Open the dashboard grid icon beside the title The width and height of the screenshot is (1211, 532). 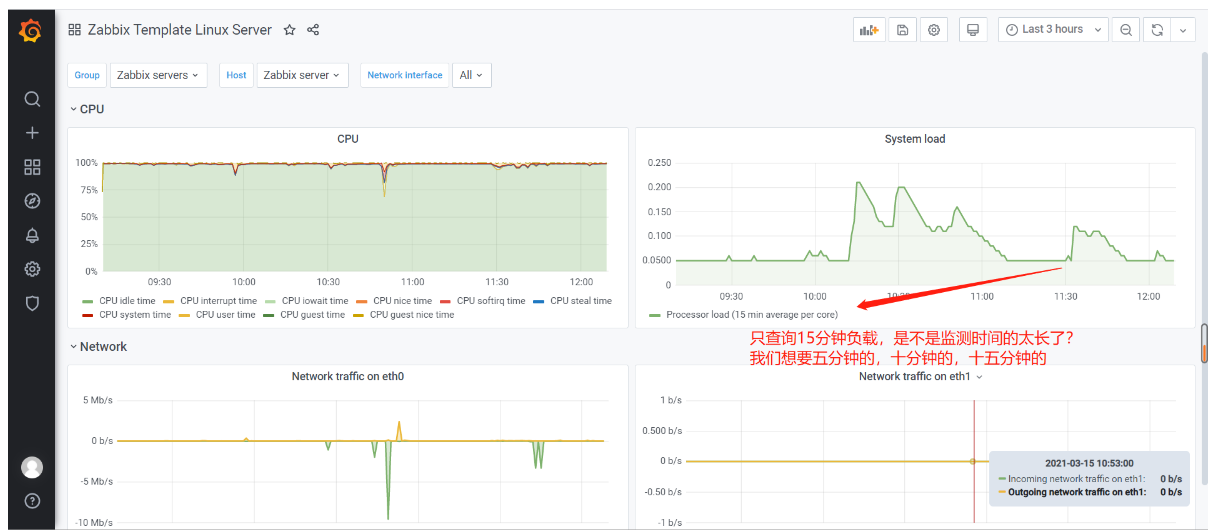point(75,30)
